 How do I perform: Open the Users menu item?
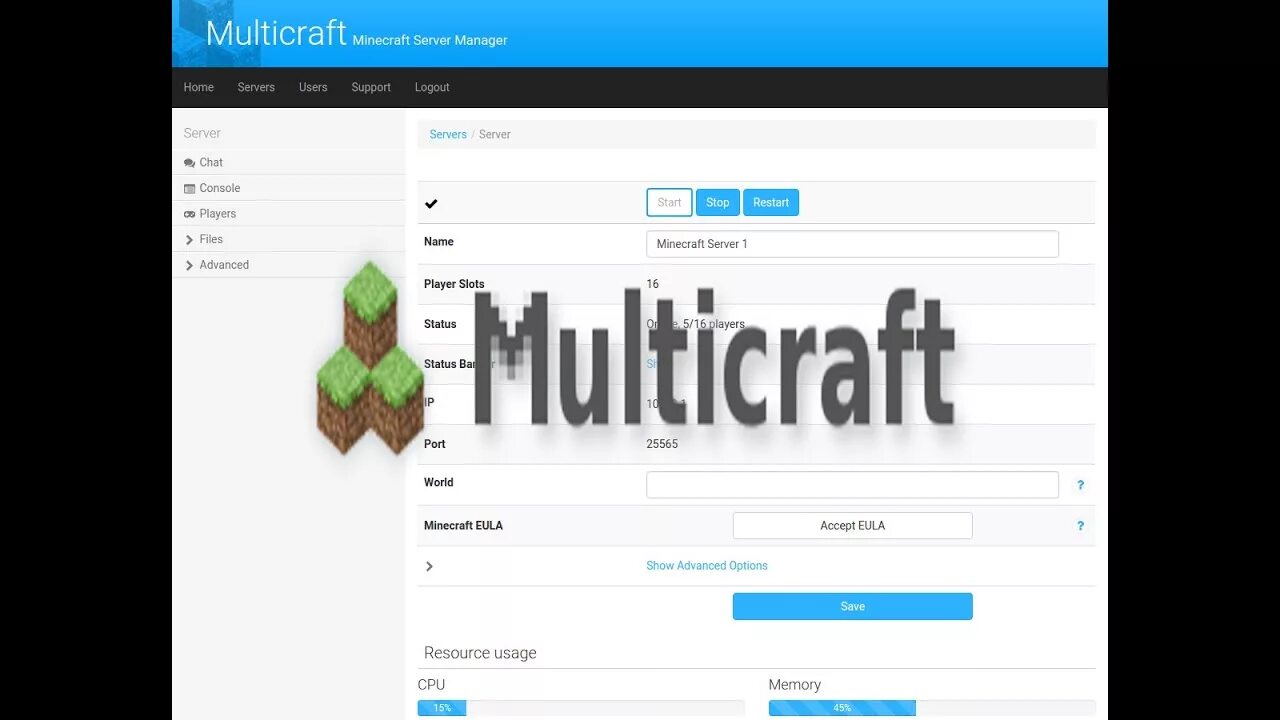pyautogui.click(x=313, y=87)
